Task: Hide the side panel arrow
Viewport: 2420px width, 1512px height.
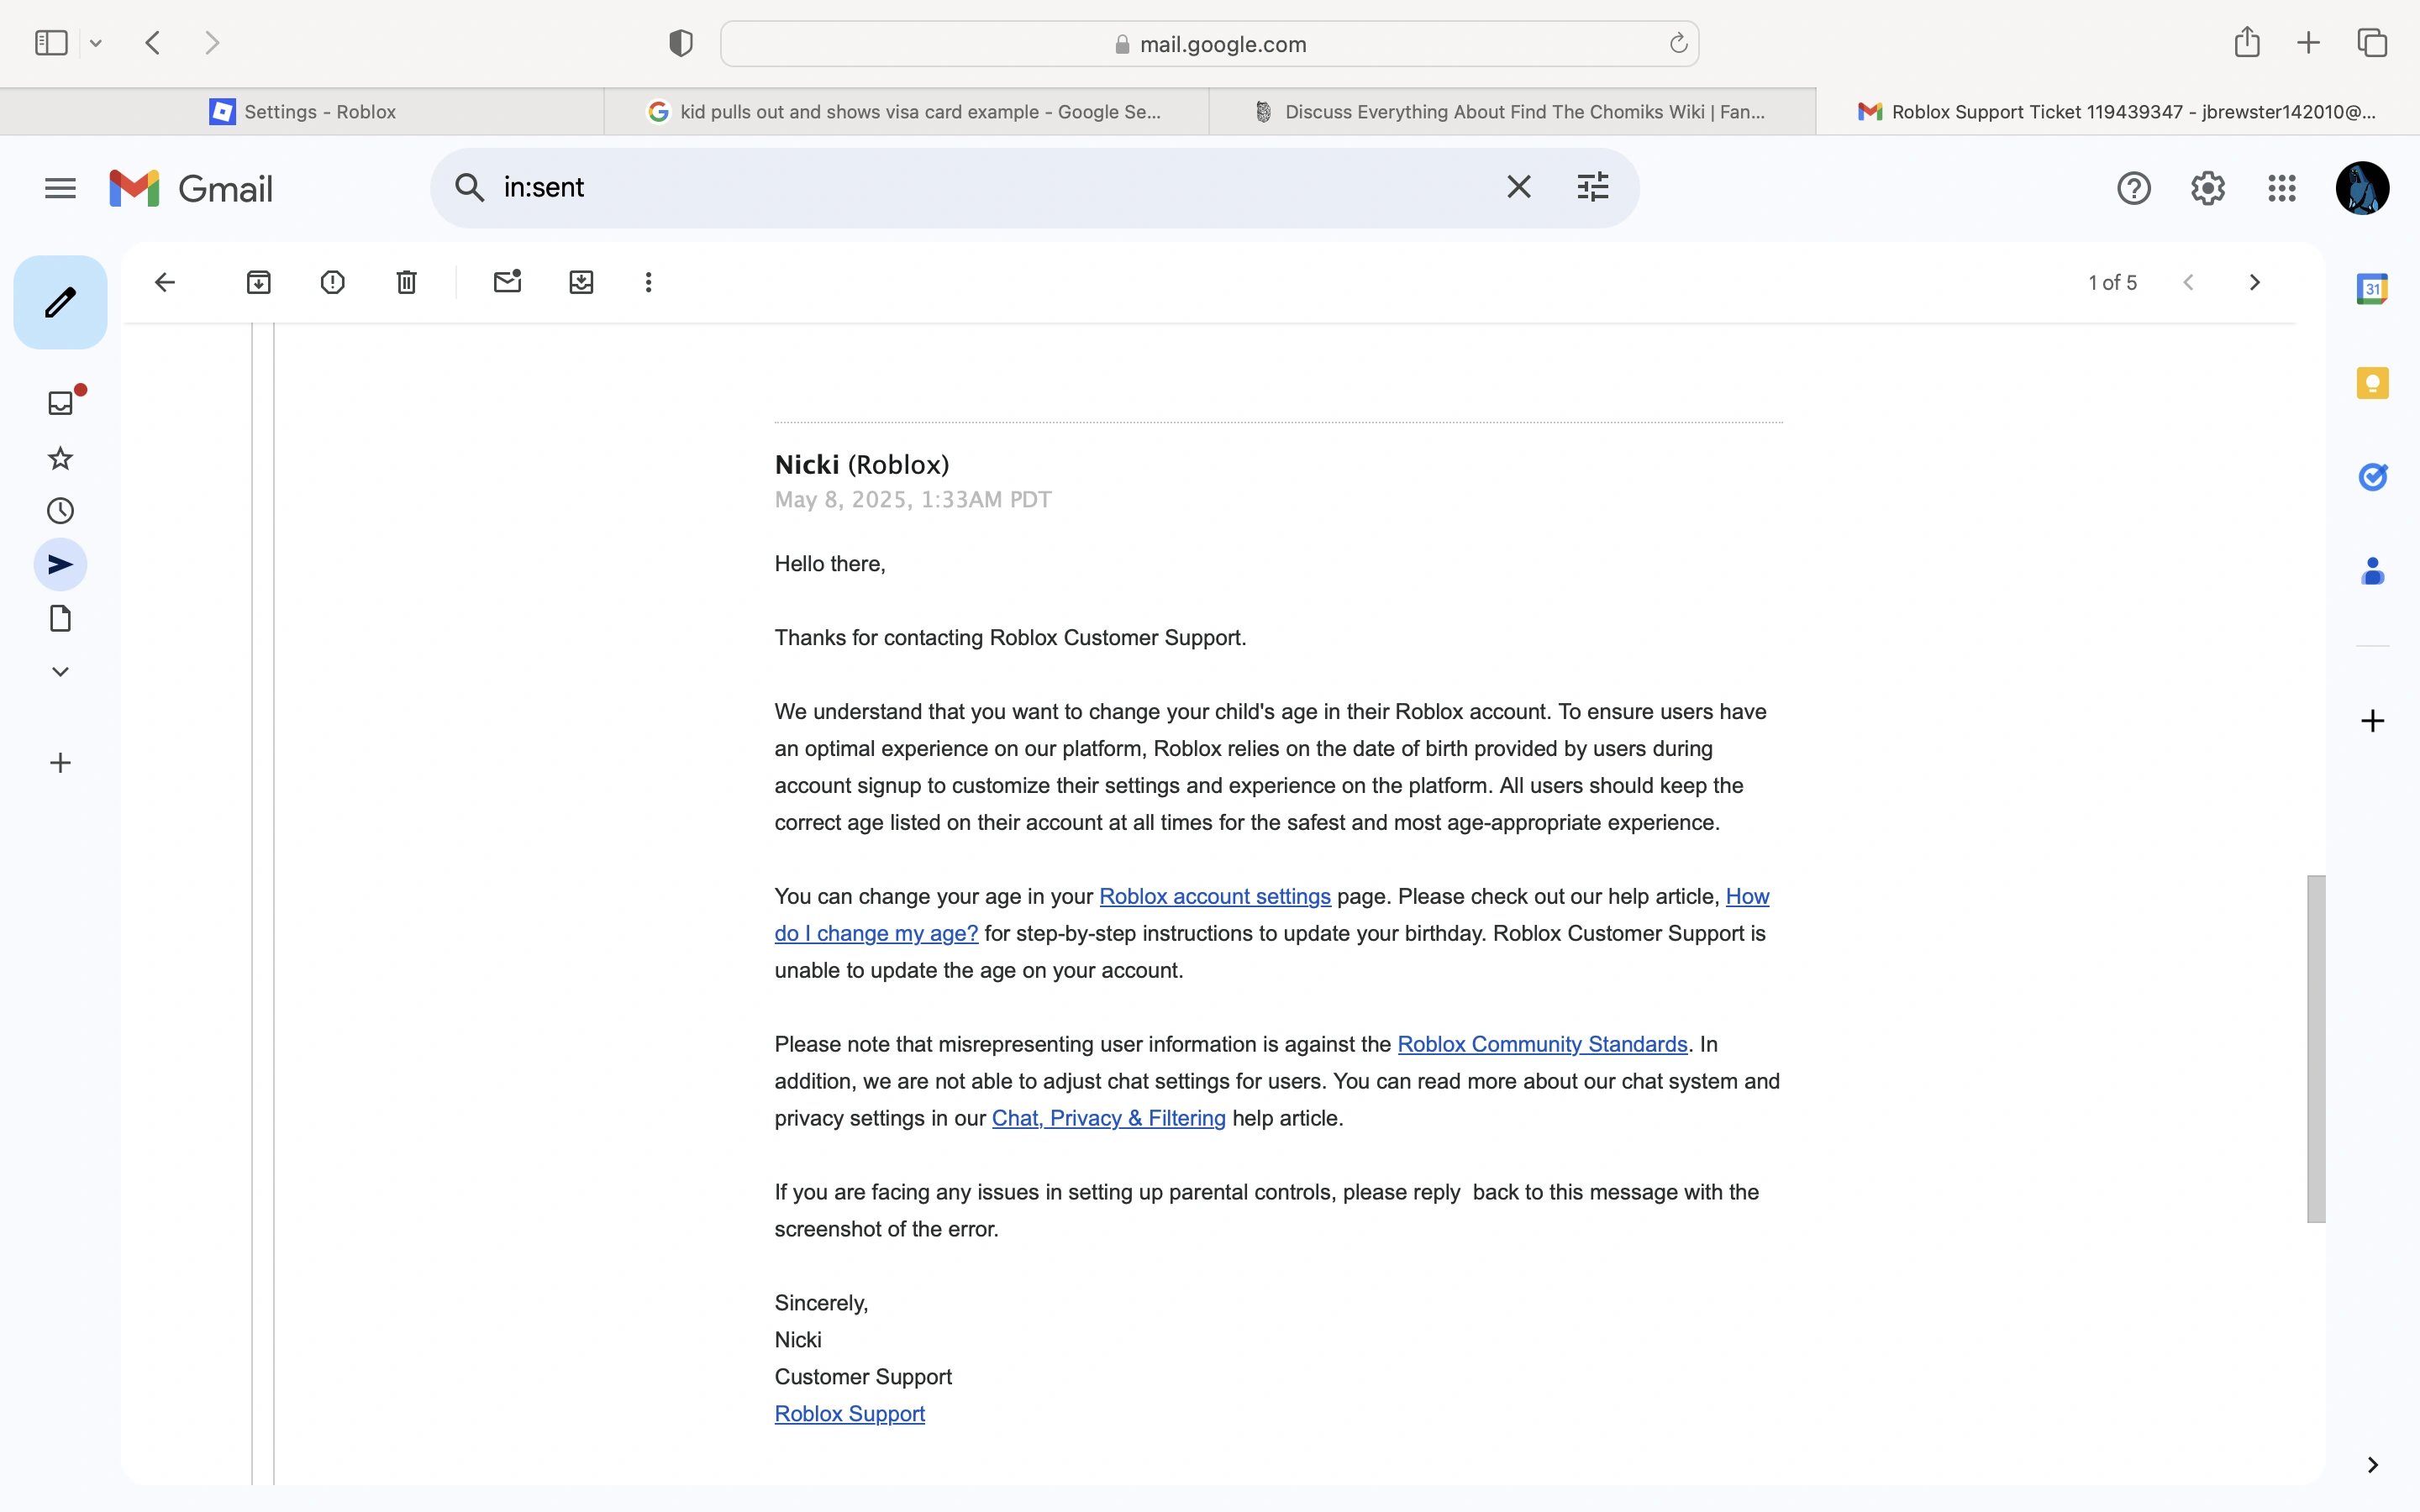Action: tap(2372, 1465)
